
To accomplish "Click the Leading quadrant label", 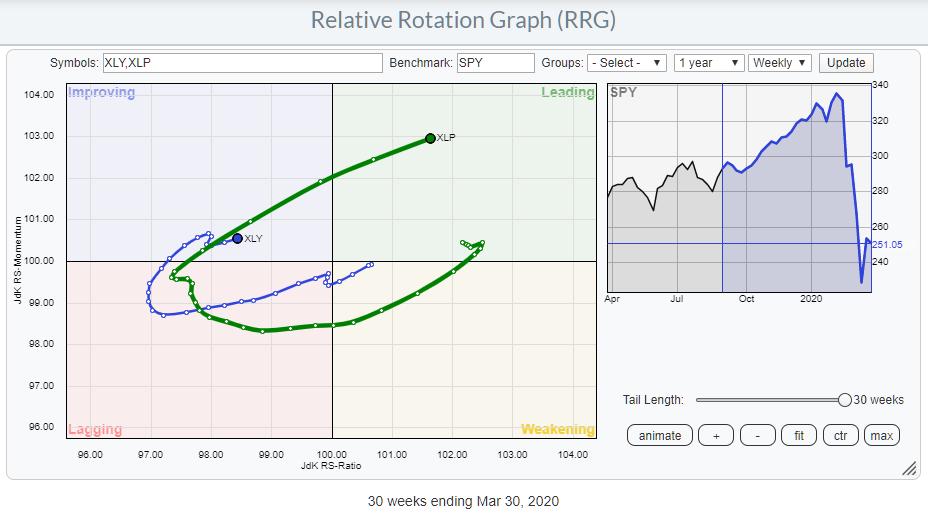I will (x=567, y=93).
